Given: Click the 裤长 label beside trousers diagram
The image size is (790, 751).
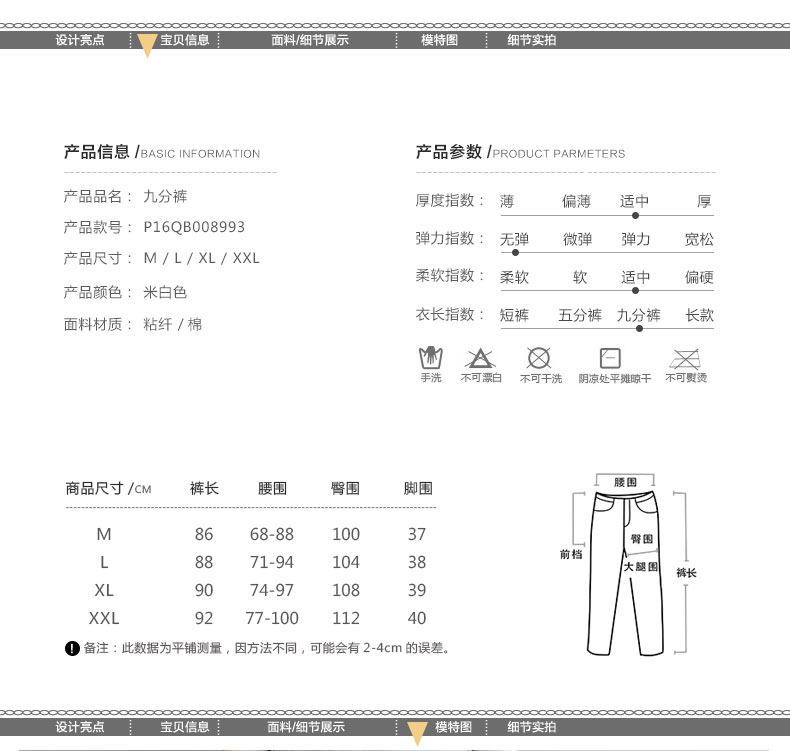Looking at the screenshot, I should [686, 573].
